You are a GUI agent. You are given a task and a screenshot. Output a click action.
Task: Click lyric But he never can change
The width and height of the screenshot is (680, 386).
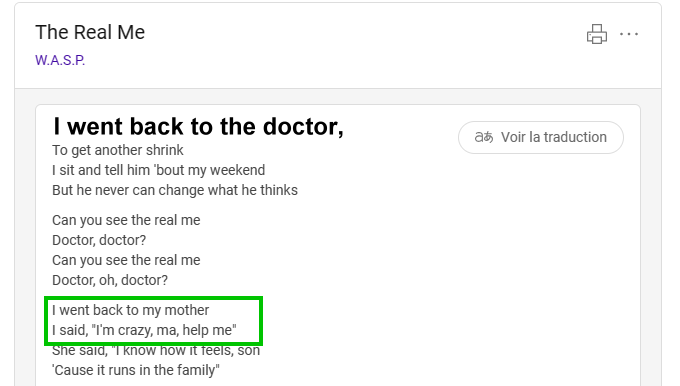[175, 190]
